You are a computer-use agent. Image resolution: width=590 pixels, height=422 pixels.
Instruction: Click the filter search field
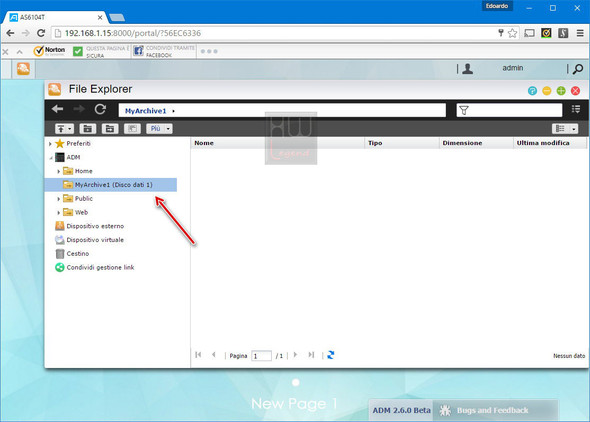click(509, 111)
